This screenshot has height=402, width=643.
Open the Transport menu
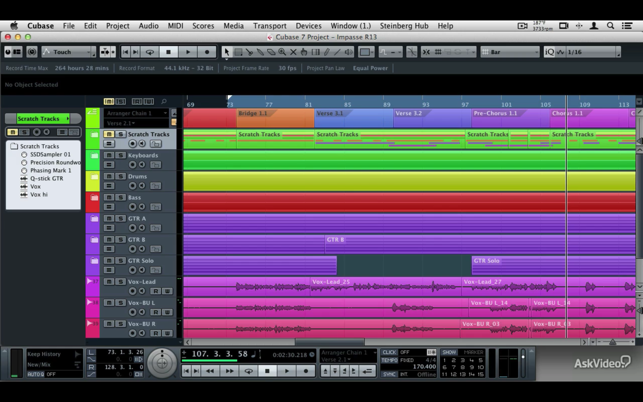tap(269, 25)
